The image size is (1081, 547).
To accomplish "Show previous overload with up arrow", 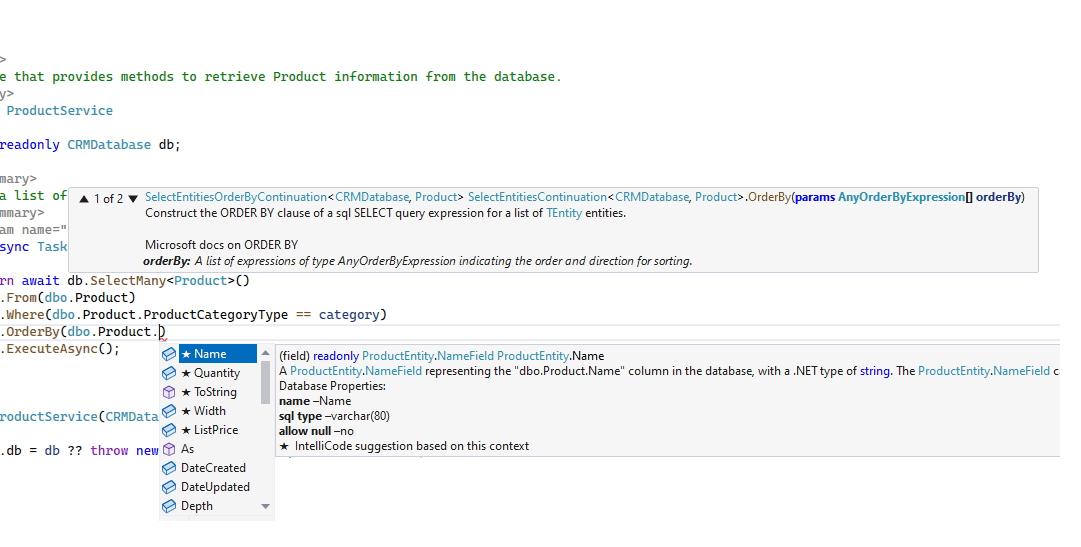I will 84,199.
